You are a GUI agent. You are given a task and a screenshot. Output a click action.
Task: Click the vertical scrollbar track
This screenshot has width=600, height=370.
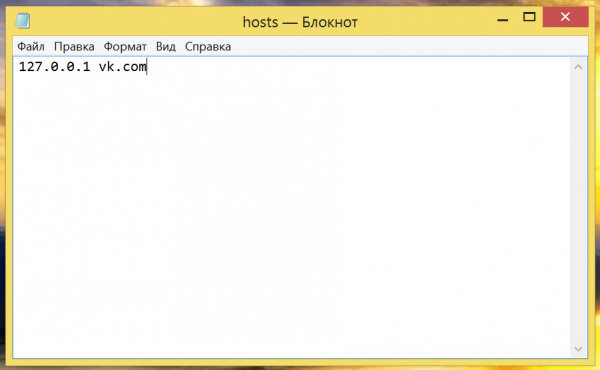tap(578, 208)
